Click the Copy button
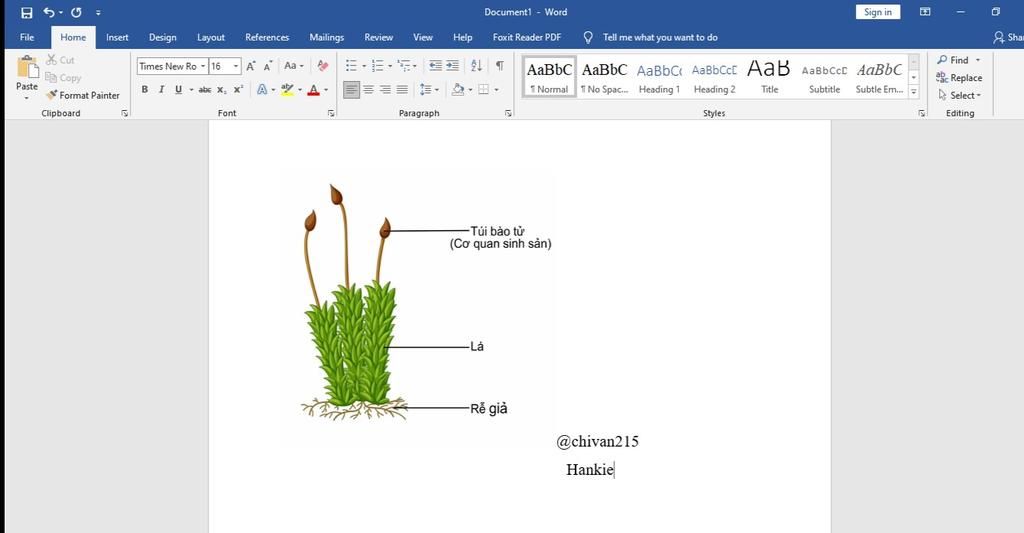The width and height of the screenshot is (1024, 533). pos(63,77)
